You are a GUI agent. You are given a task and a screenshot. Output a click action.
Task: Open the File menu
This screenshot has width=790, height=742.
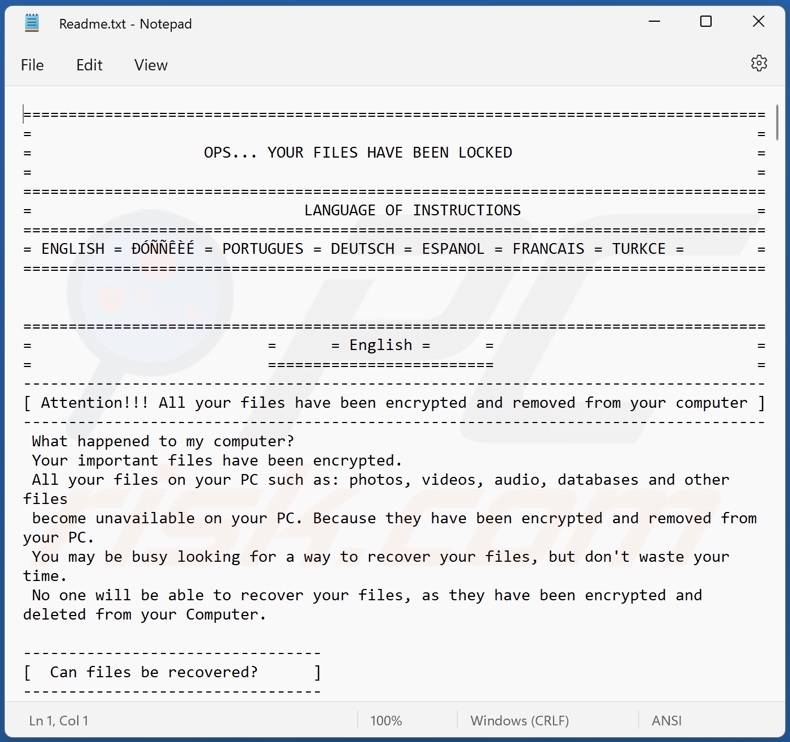tap(32, 65)
